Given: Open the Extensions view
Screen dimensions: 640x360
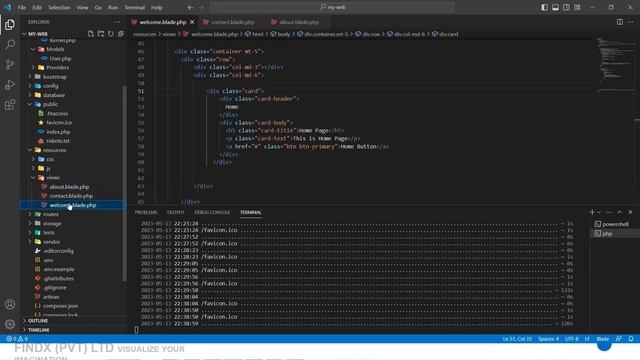Looking at the screenshot, I should tap(10, 105).
